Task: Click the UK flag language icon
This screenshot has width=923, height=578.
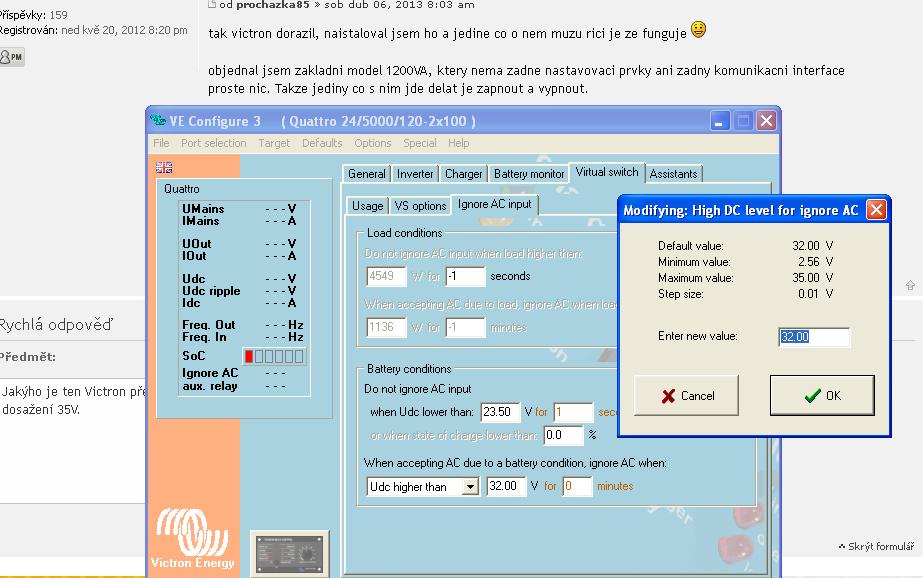Action: [x=164, y=168]
